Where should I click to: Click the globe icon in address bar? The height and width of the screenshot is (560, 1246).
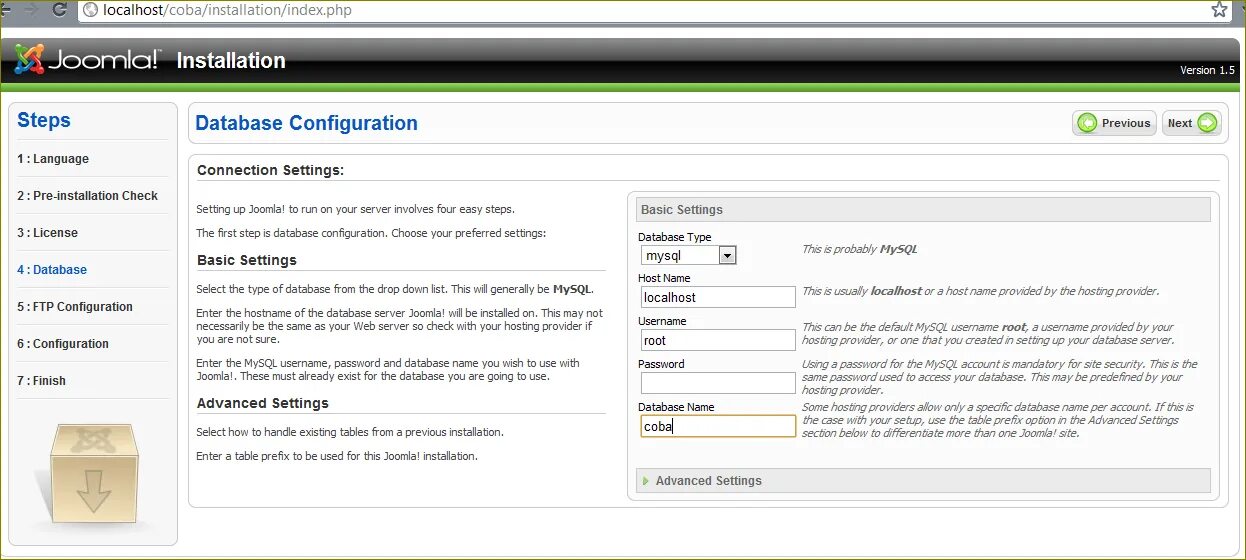click(91, 11)
